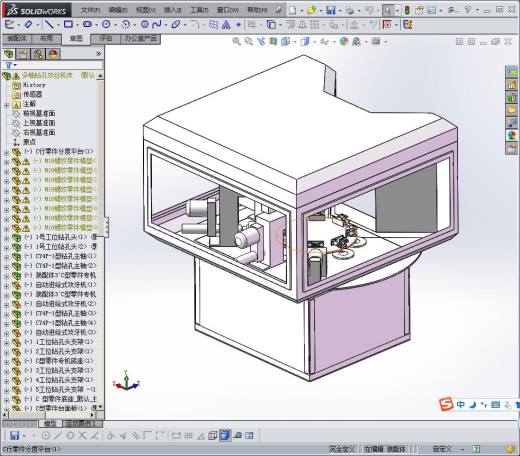Image resolution: width=520 pixels, height=456 pixels.
Task: Click Zoom to Area magnifier icon
Action: pyautogui.click(x=249, y=42)
